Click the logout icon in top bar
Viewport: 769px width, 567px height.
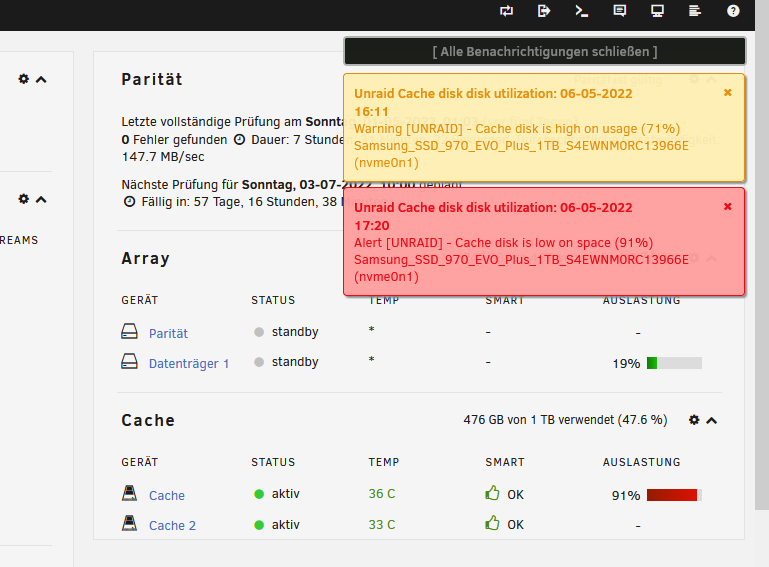click(544, 11)
